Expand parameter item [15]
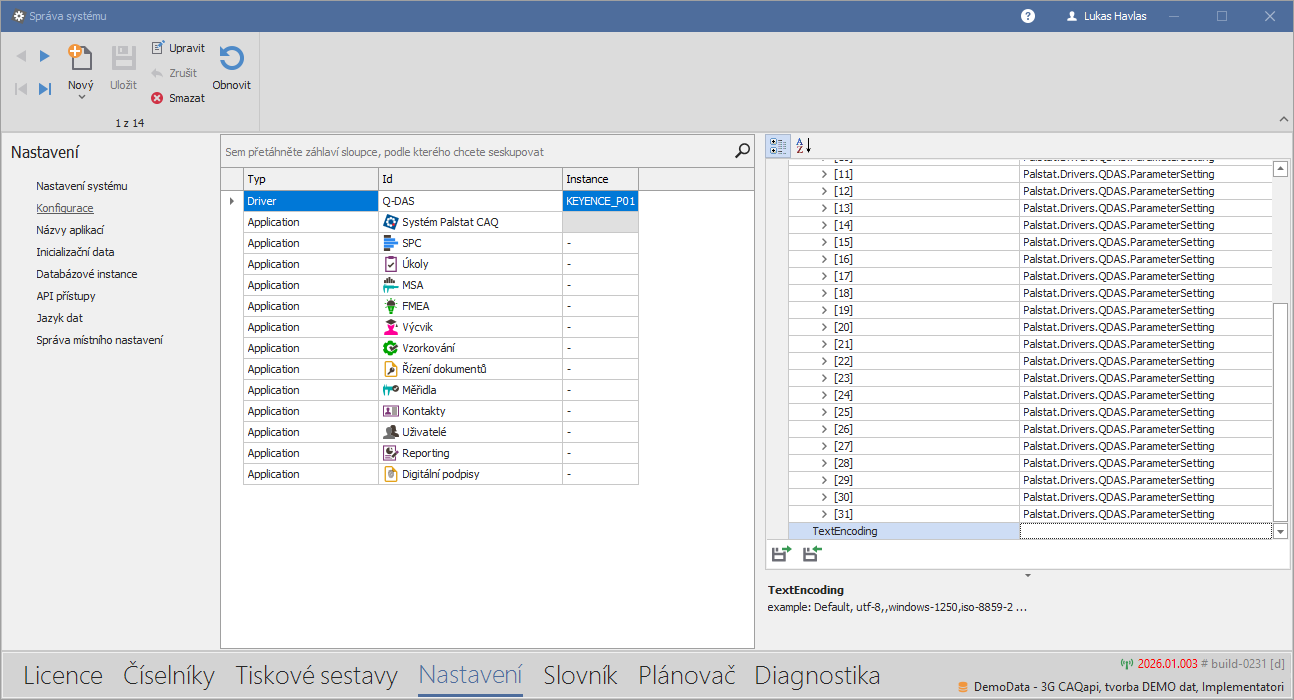The width and height of the screenshot is (1294, 700). point(824,242)
